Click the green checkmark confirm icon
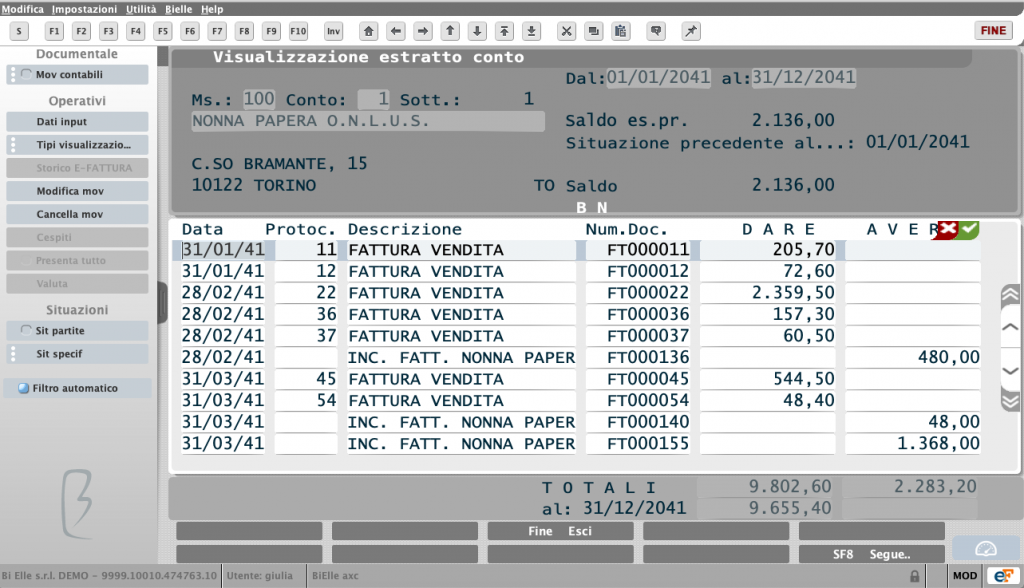Screen dimensions: 1024x588 [x=969, y=229]
